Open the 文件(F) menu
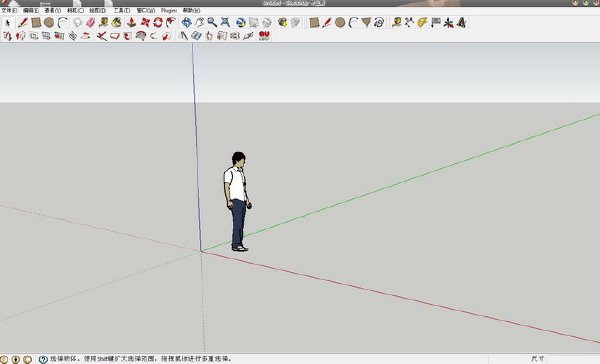 [9, 10]
